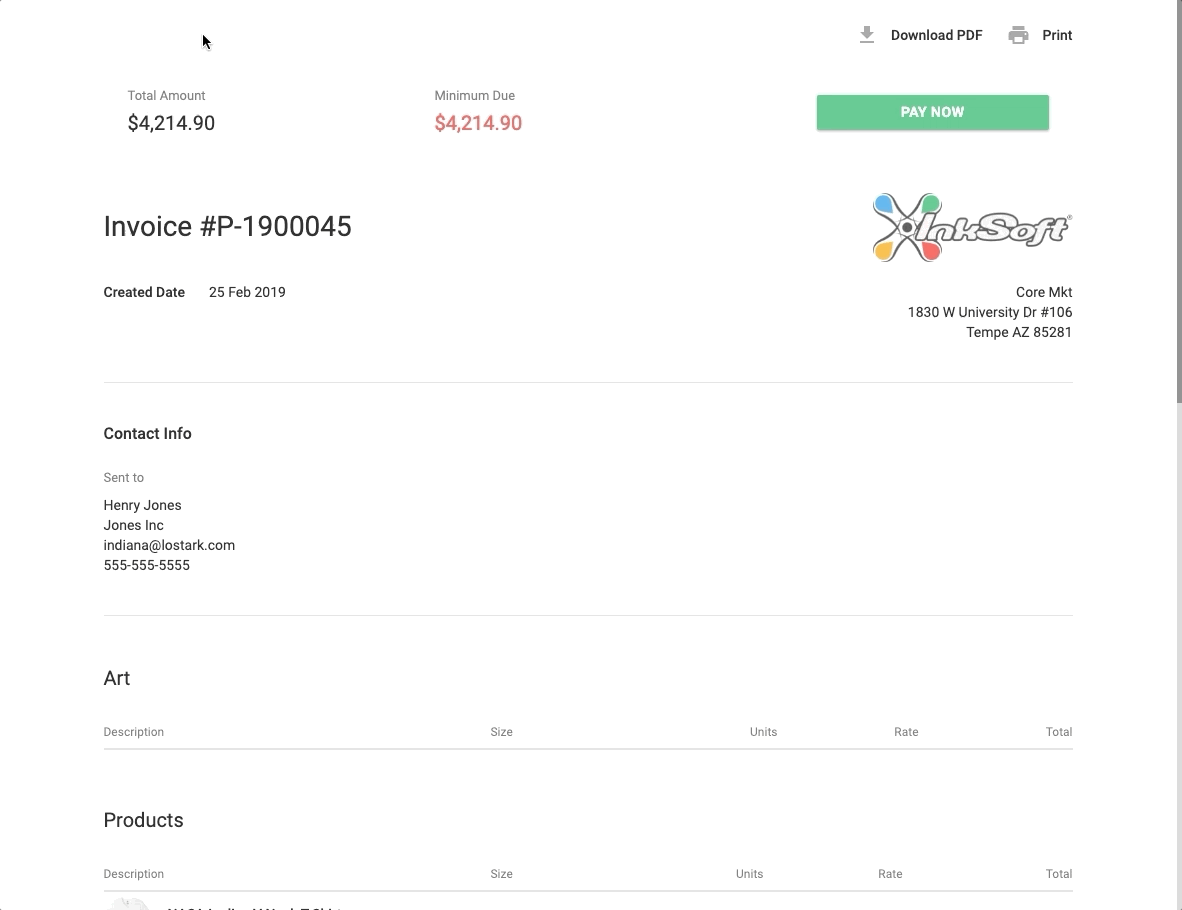The height and width of the screenshot is (910, 1182).
Task: Click the Download PDF text label
Action: click(936, 35)
